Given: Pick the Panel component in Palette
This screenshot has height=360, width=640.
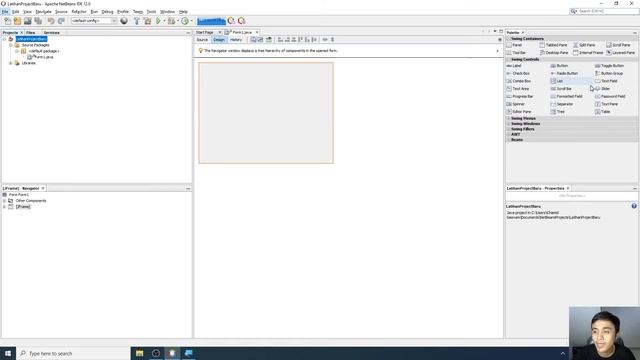Looking at the screenshot, I should tap(514, 45).
